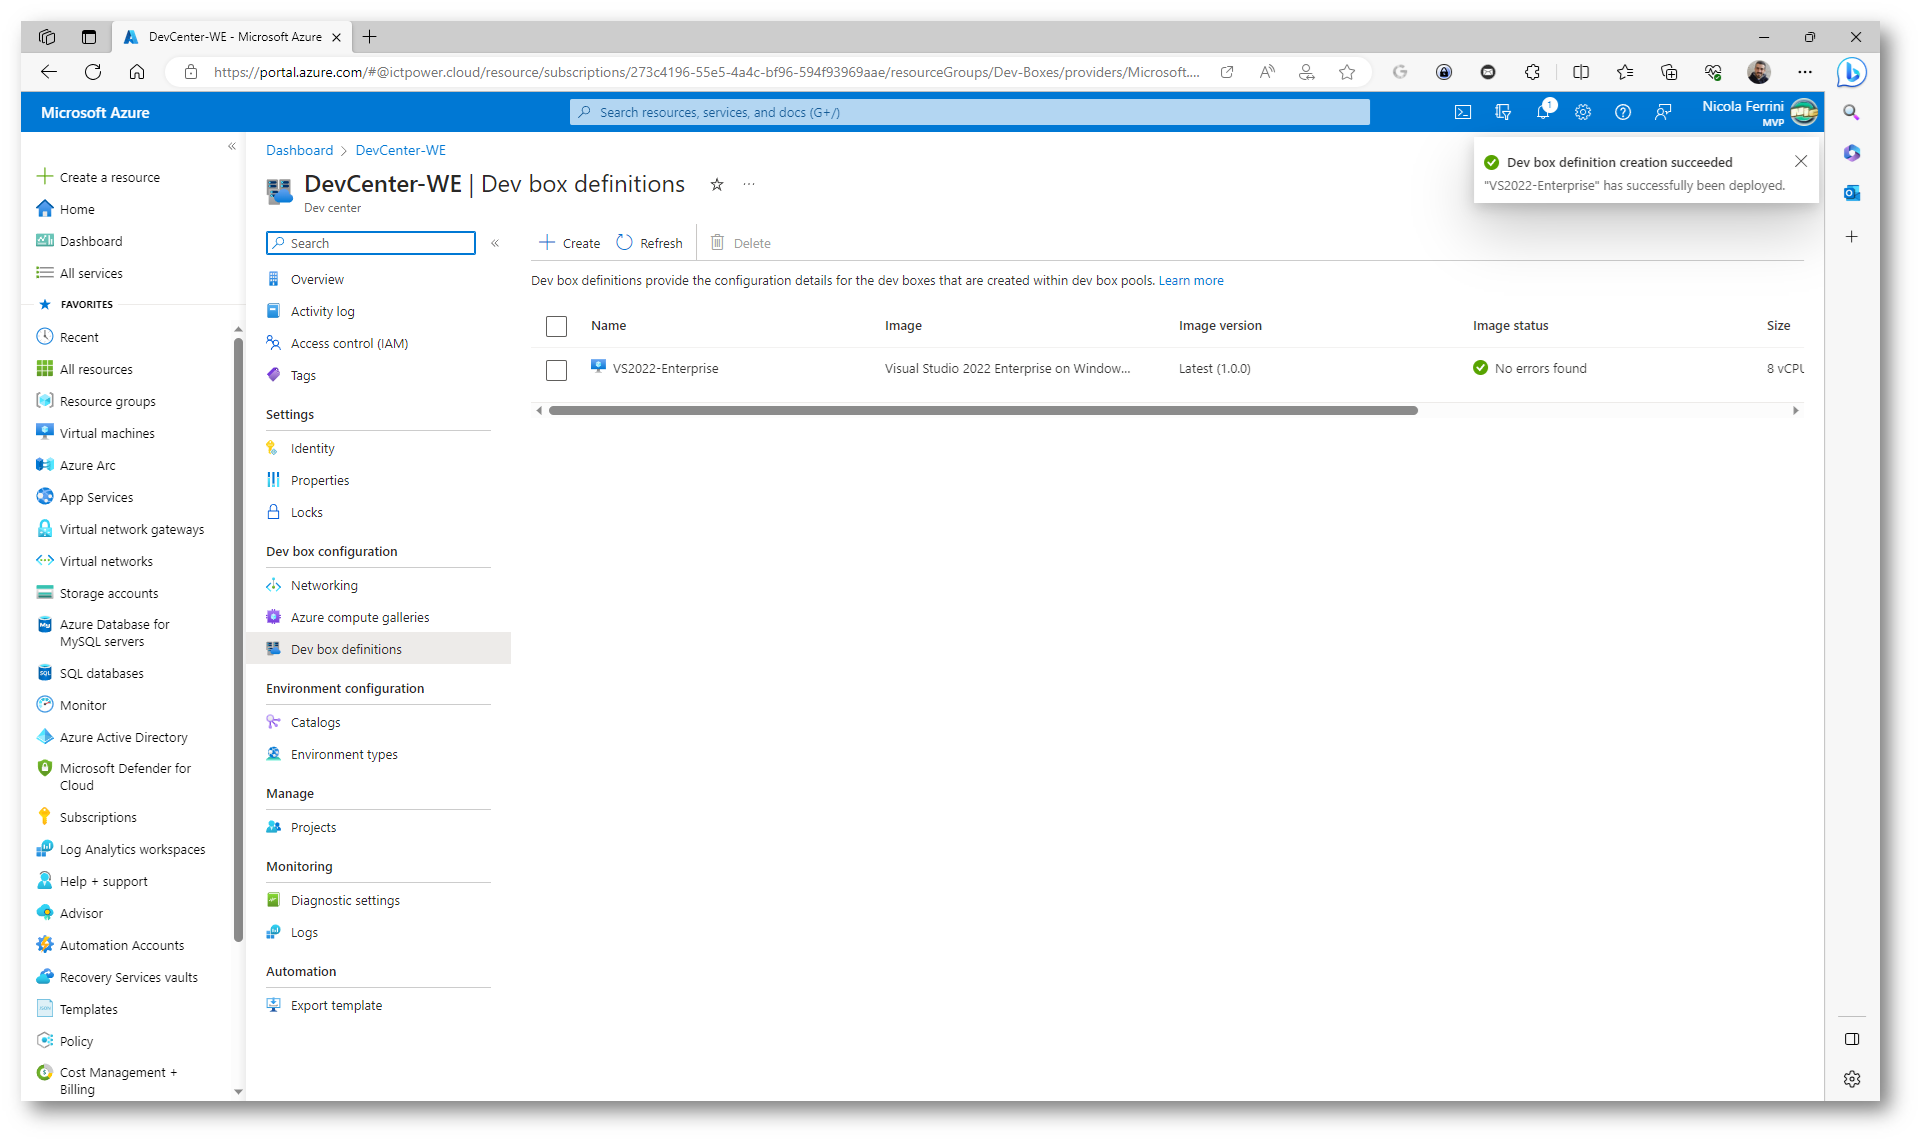
Task: Open the ellipsis more options menu
Action: click(749, 184)
